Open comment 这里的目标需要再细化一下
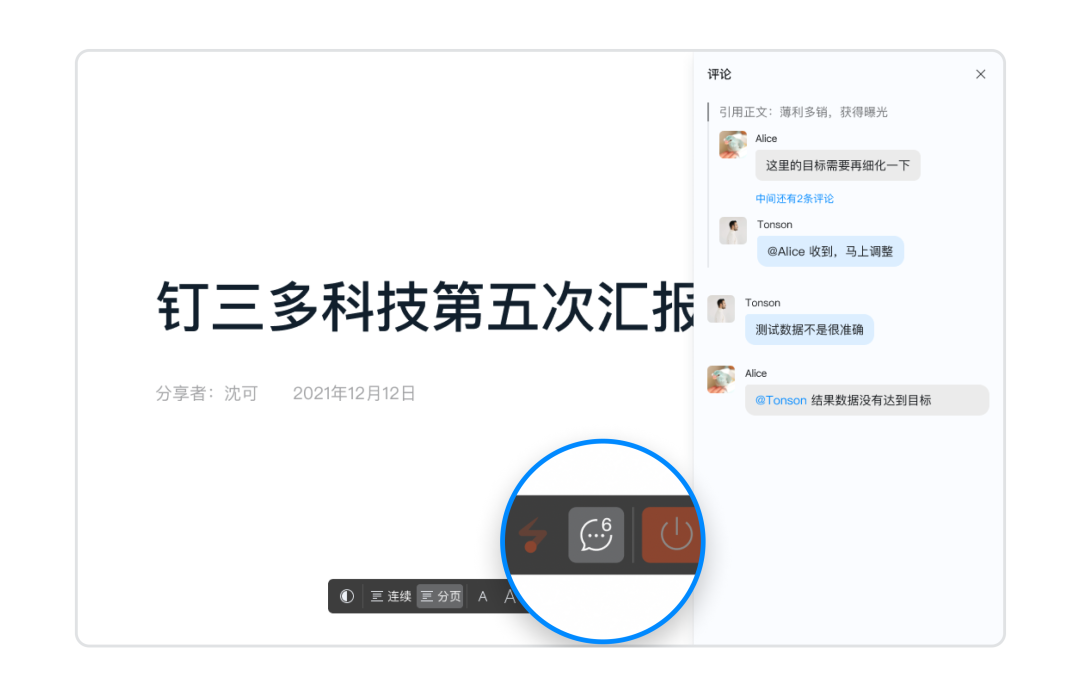The image size is (1080, 697). pos(838,165)
